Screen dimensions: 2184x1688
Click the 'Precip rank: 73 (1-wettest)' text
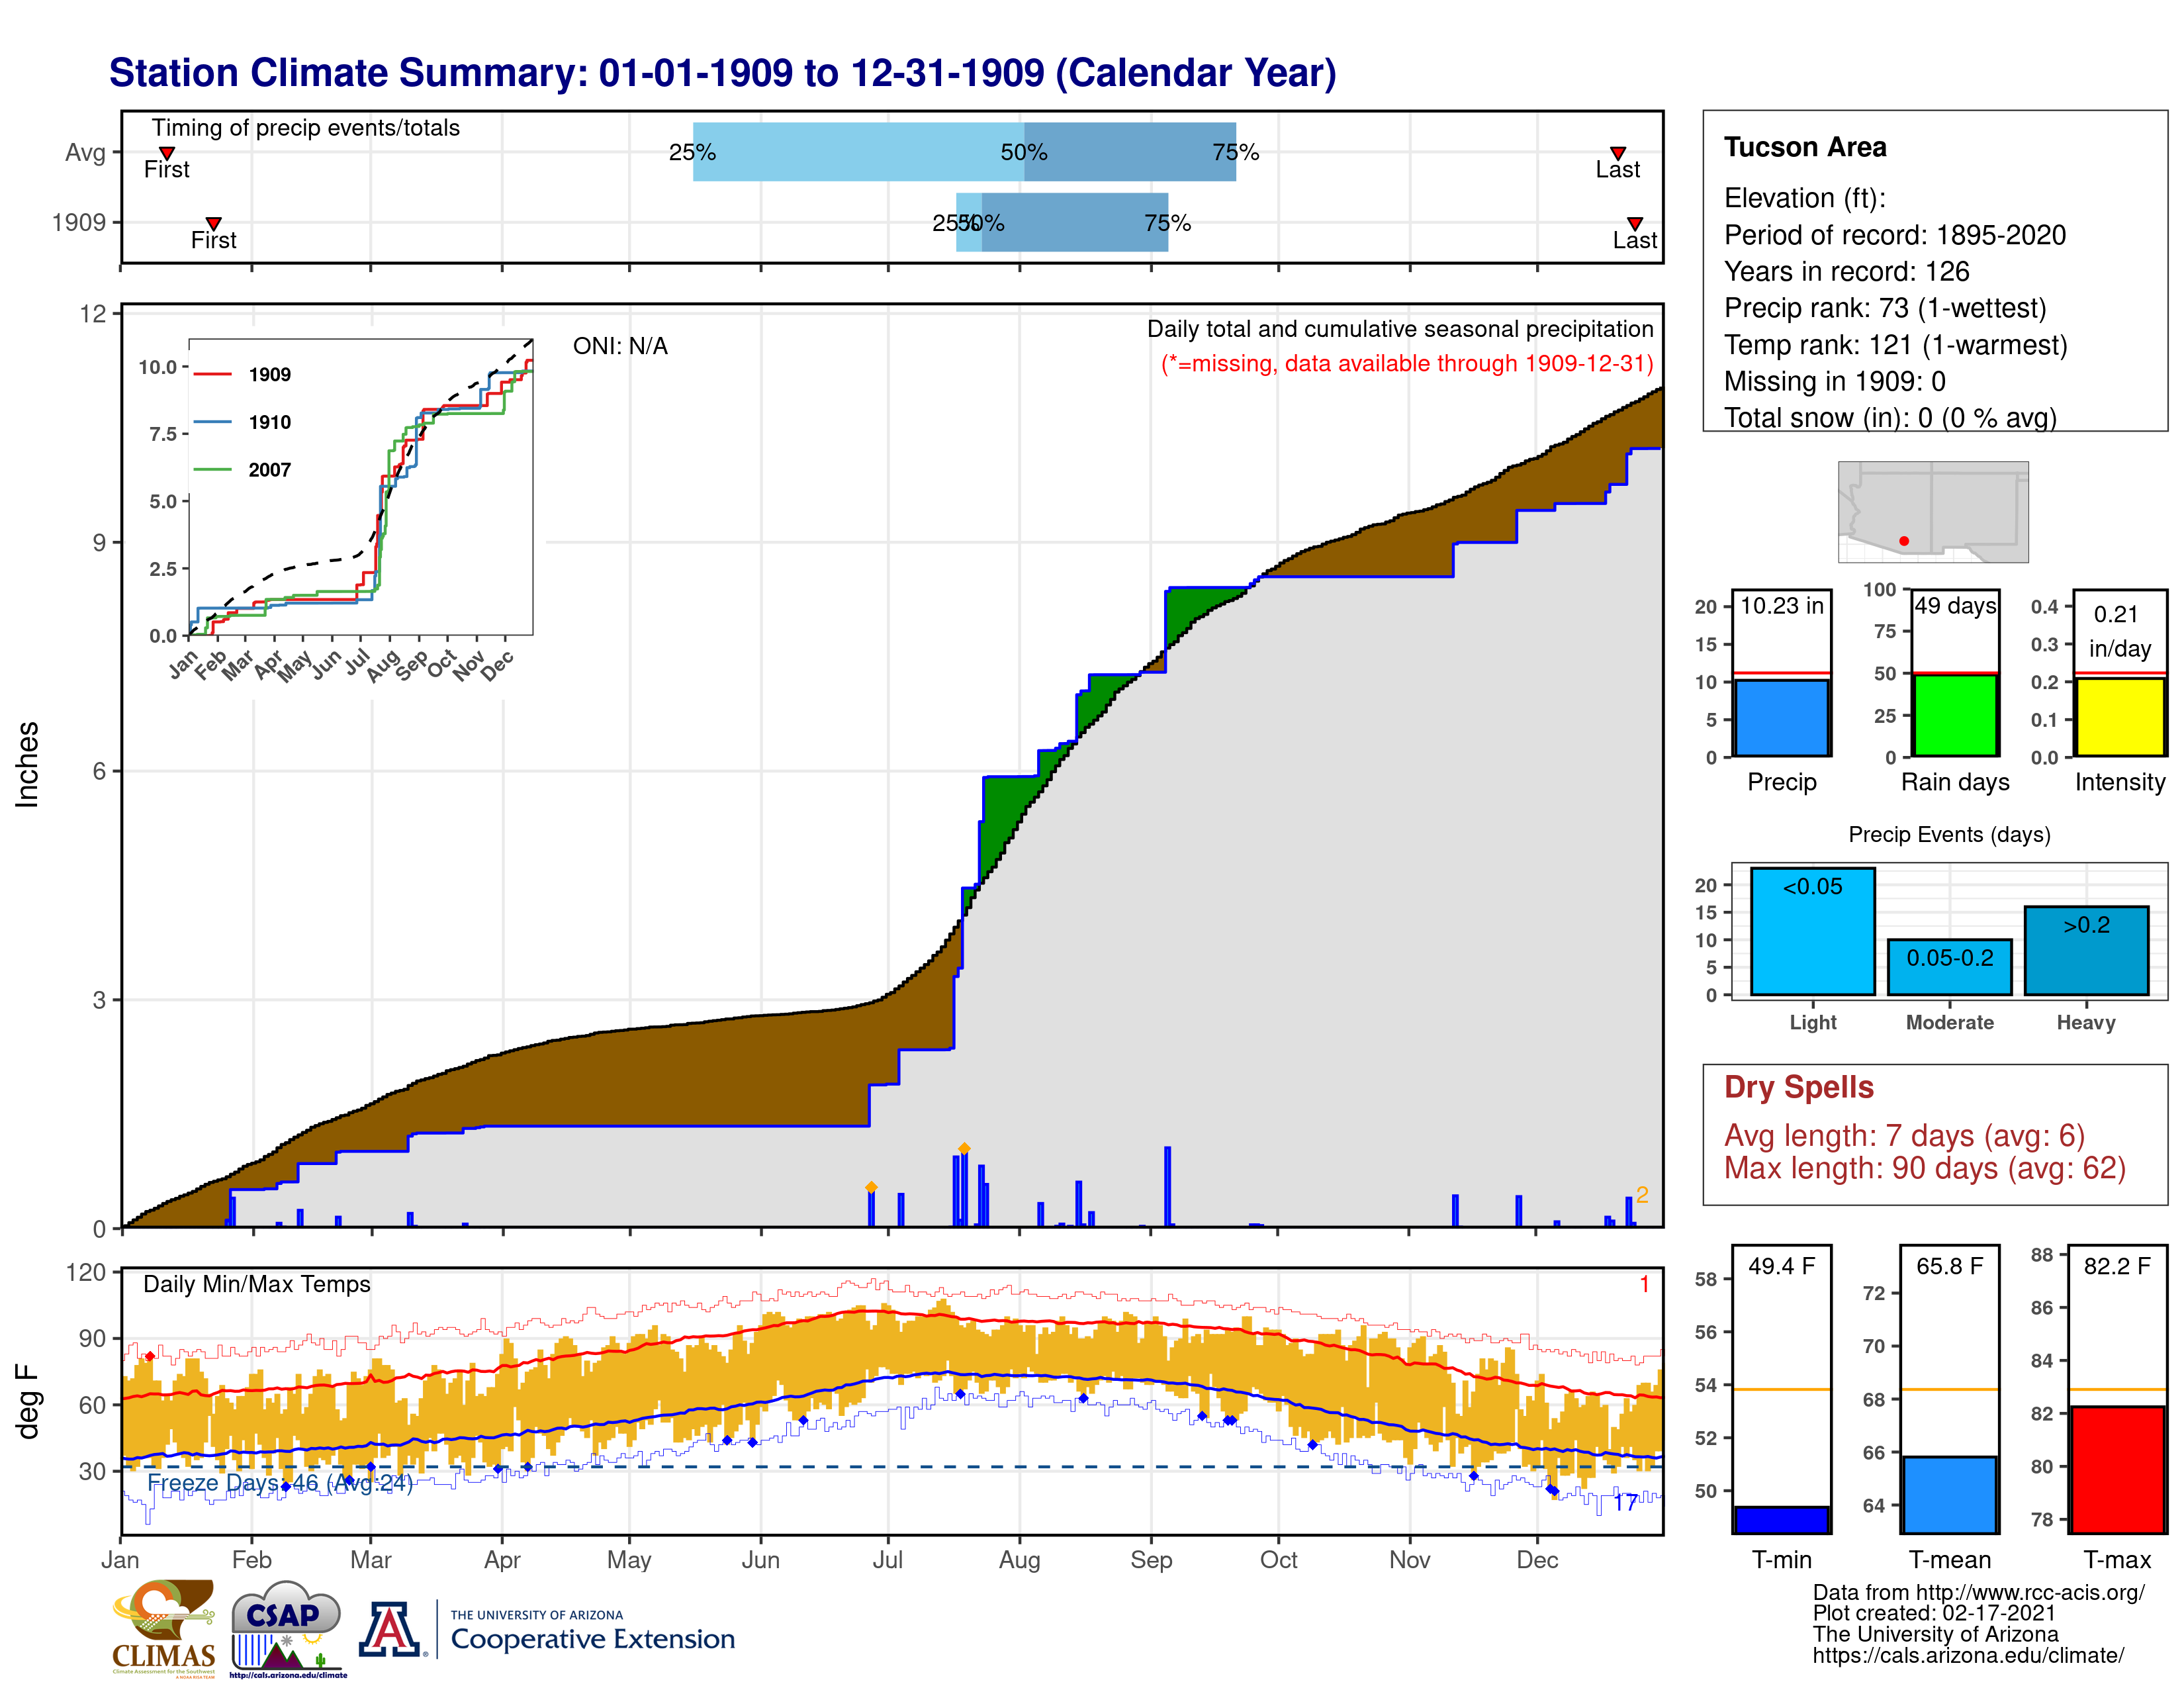1885,308
